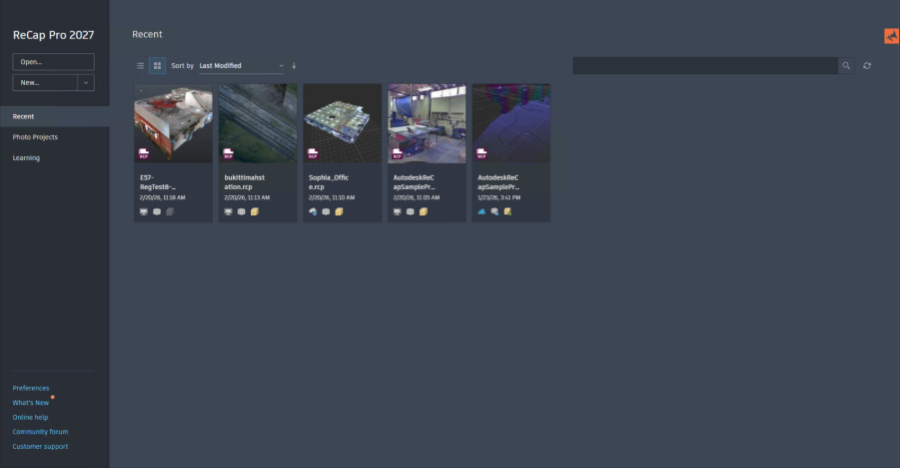Open AutodeskReCap sample thumbnail dated 3:41 PM

(511, 123)
